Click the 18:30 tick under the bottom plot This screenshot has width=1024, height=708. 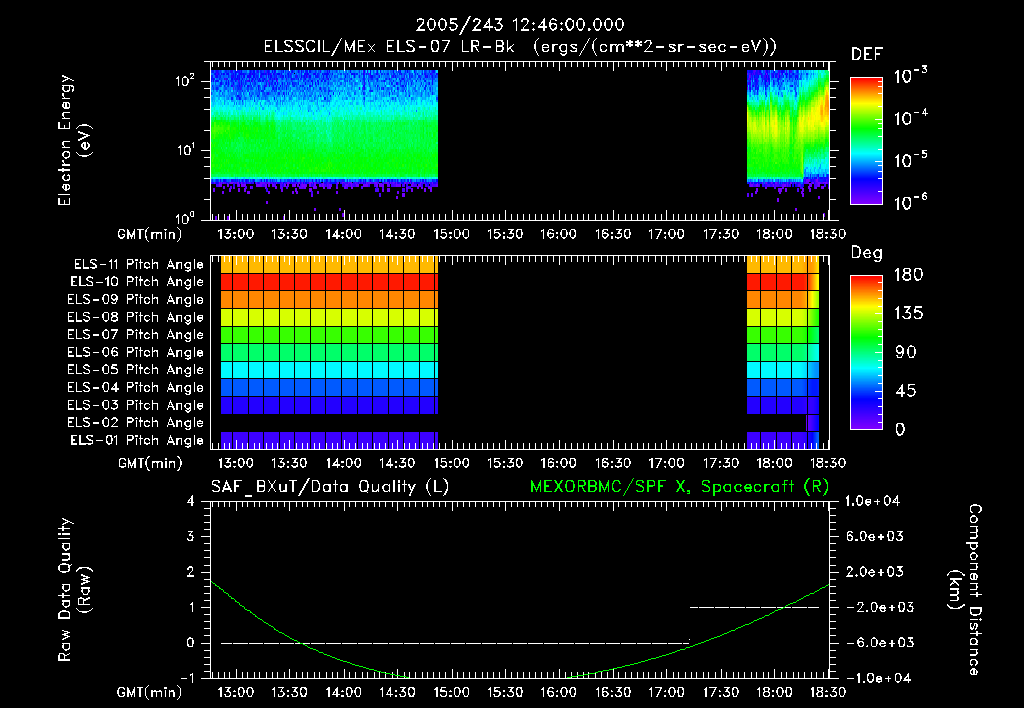pyautogui.click(x=828, y=692)
